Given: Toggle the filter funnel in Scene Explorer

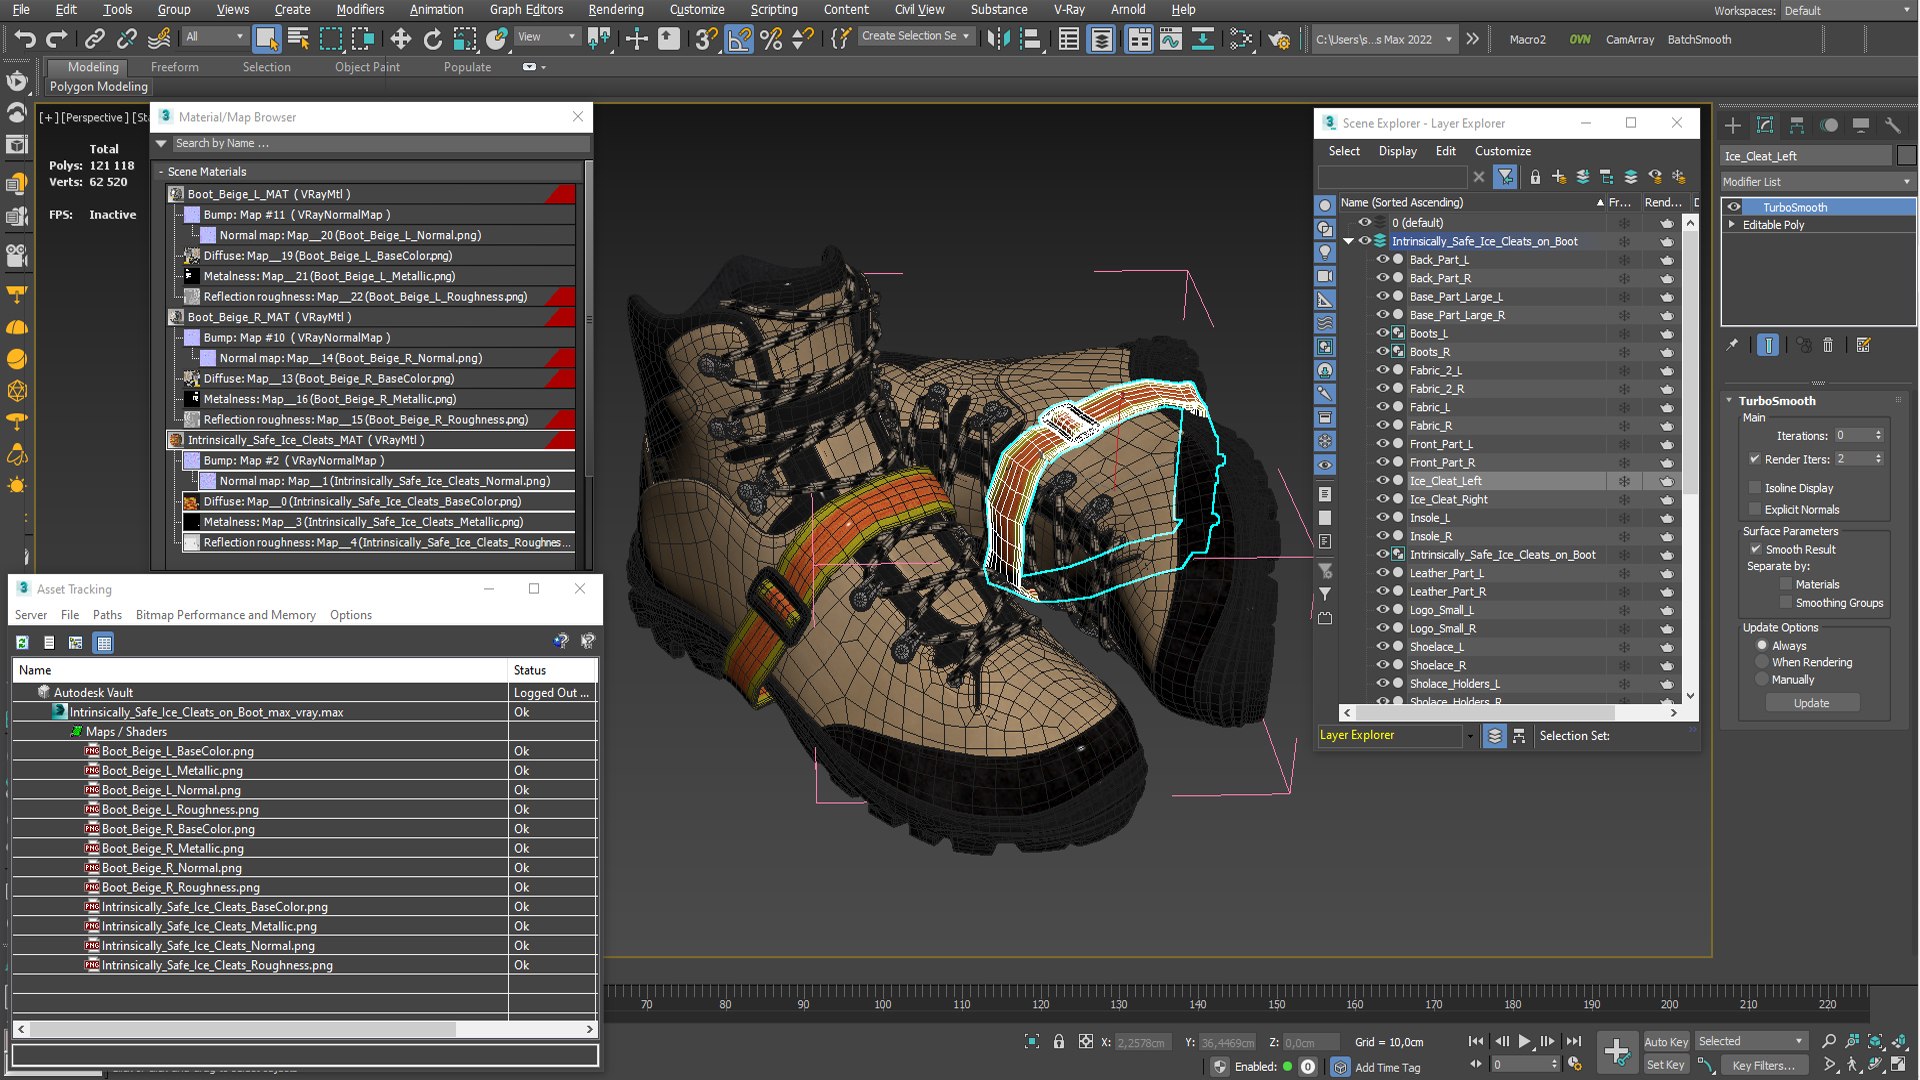Looking at the screenshot, I should pos(1505,177).
